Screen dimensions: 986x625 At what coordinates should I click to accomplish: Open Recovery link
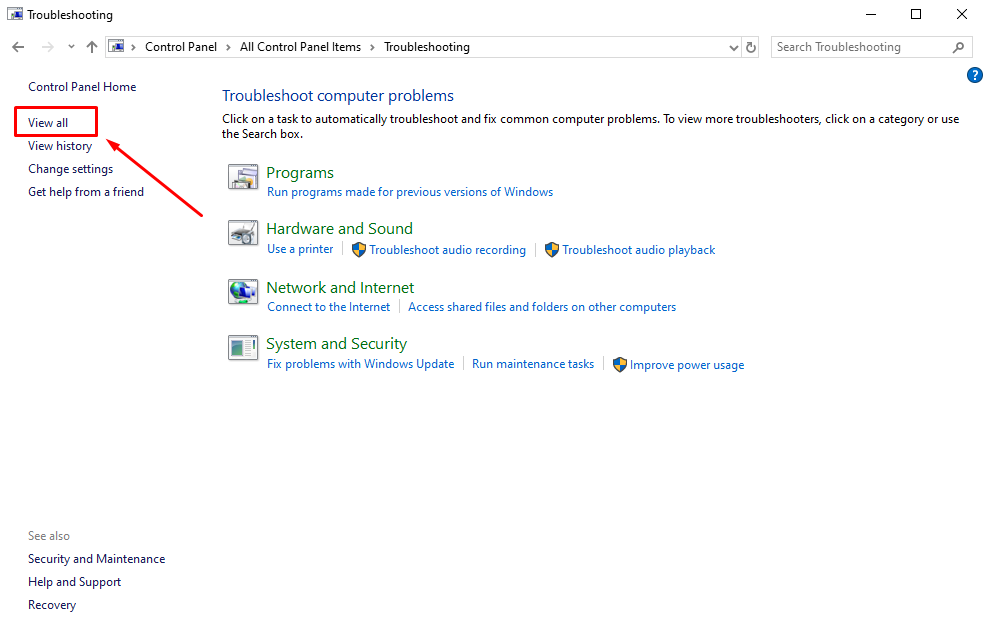tap(52, 605)
